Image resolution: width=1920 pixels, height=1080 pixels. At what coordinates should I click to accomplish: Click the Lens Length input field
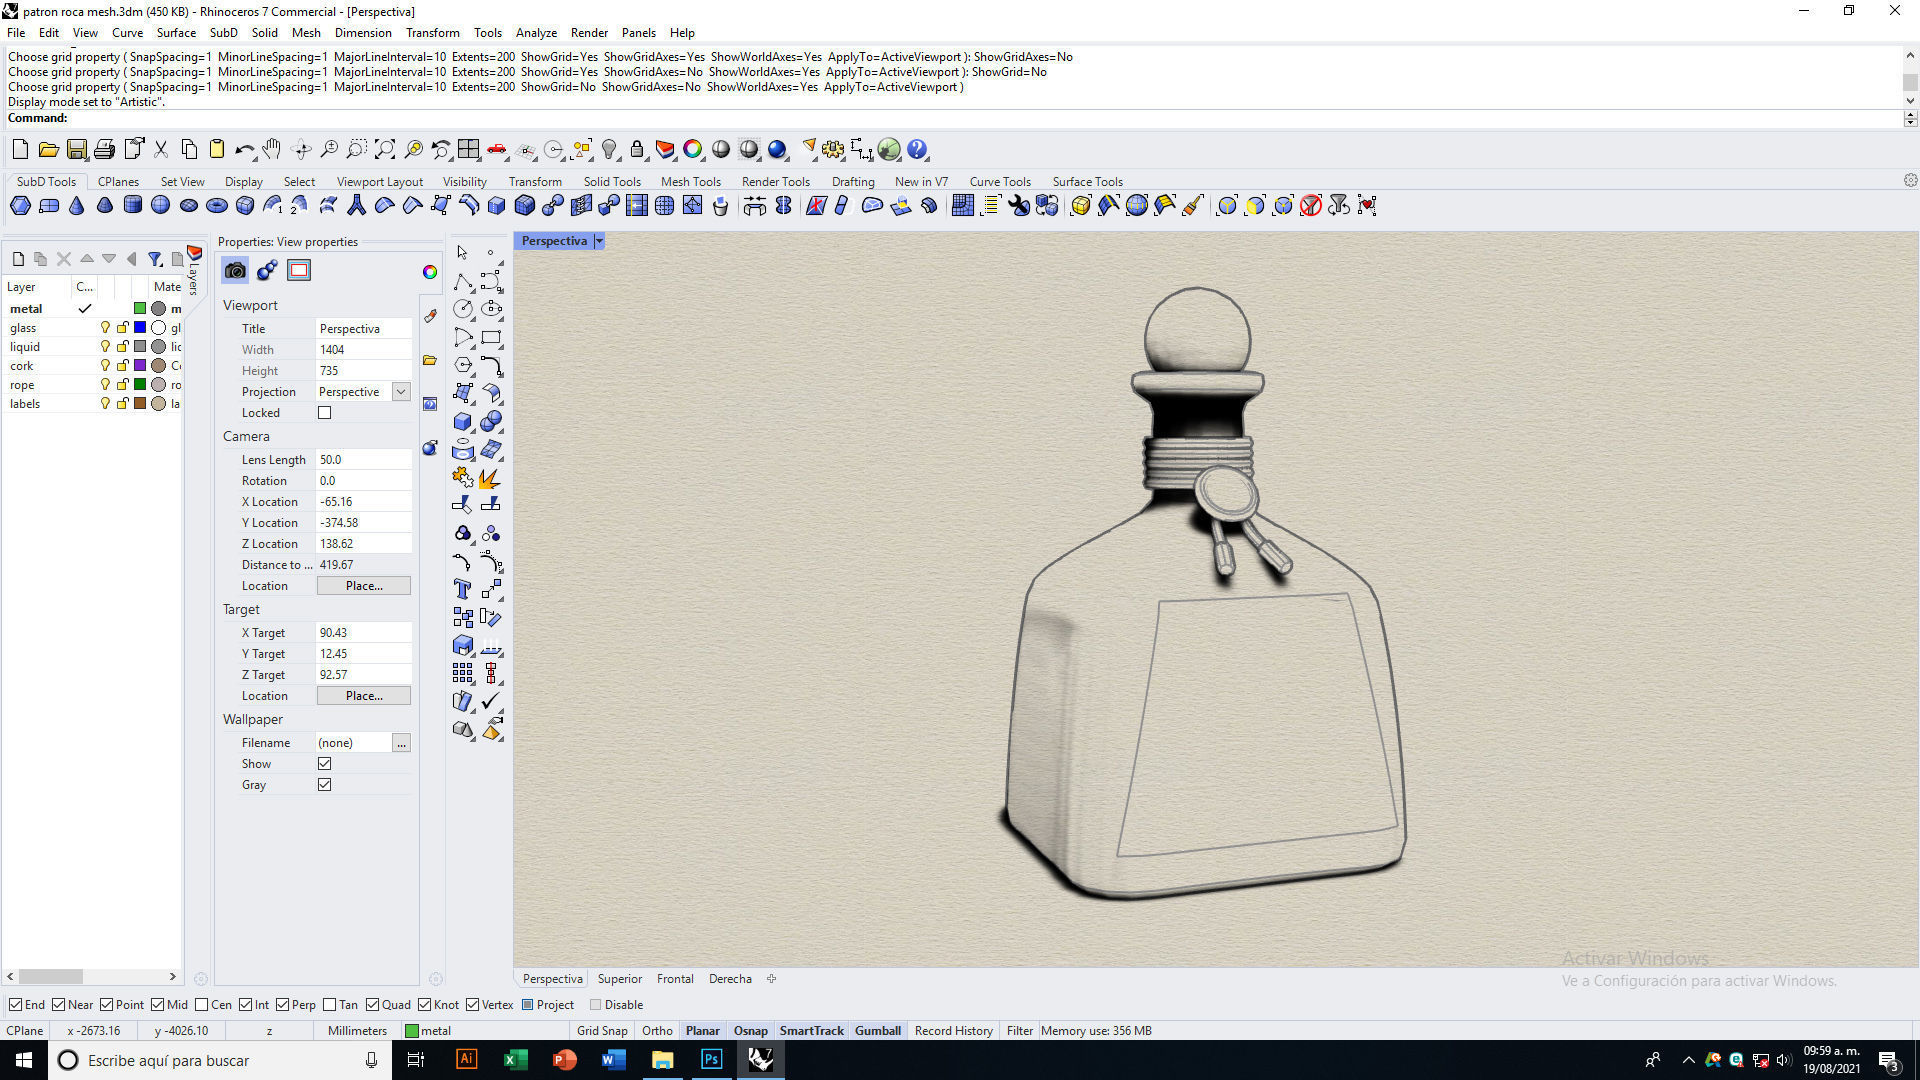(364, 460)
